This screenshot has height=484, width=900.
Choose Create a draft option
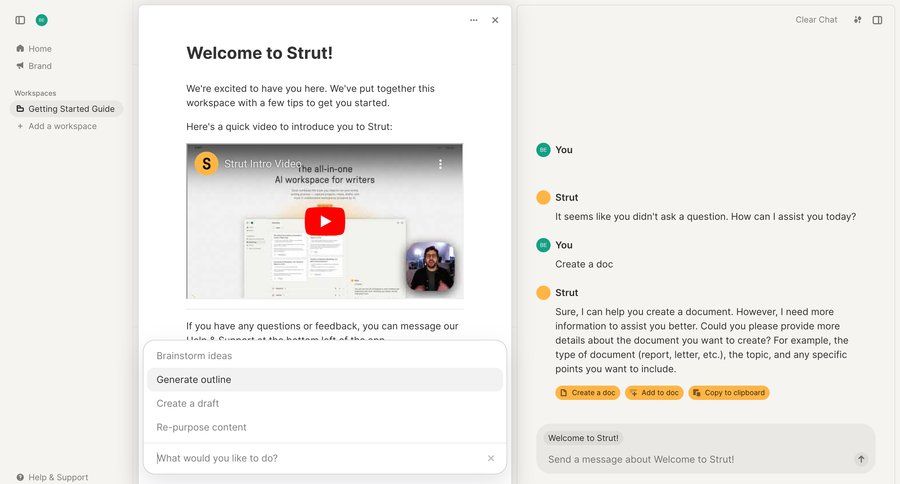click(325, 404)
